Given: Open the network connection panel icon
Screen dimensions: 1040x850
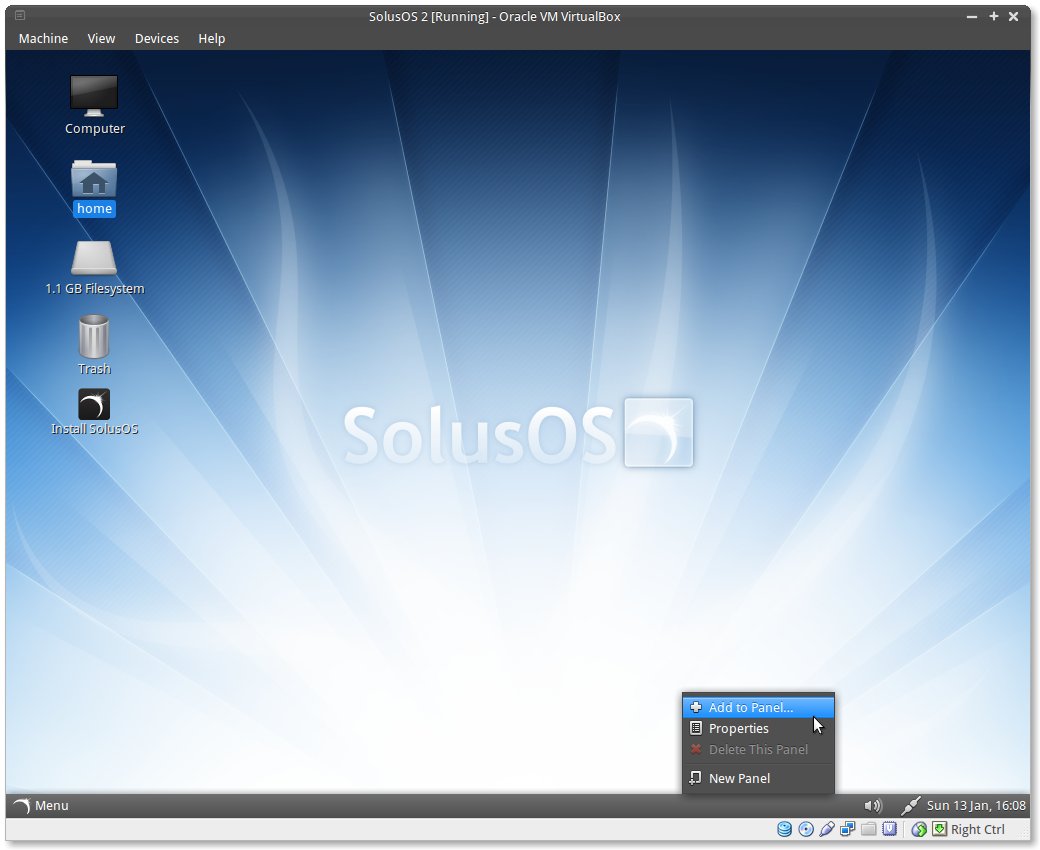Looking at the screenshot, I should [x=910, y=806].
